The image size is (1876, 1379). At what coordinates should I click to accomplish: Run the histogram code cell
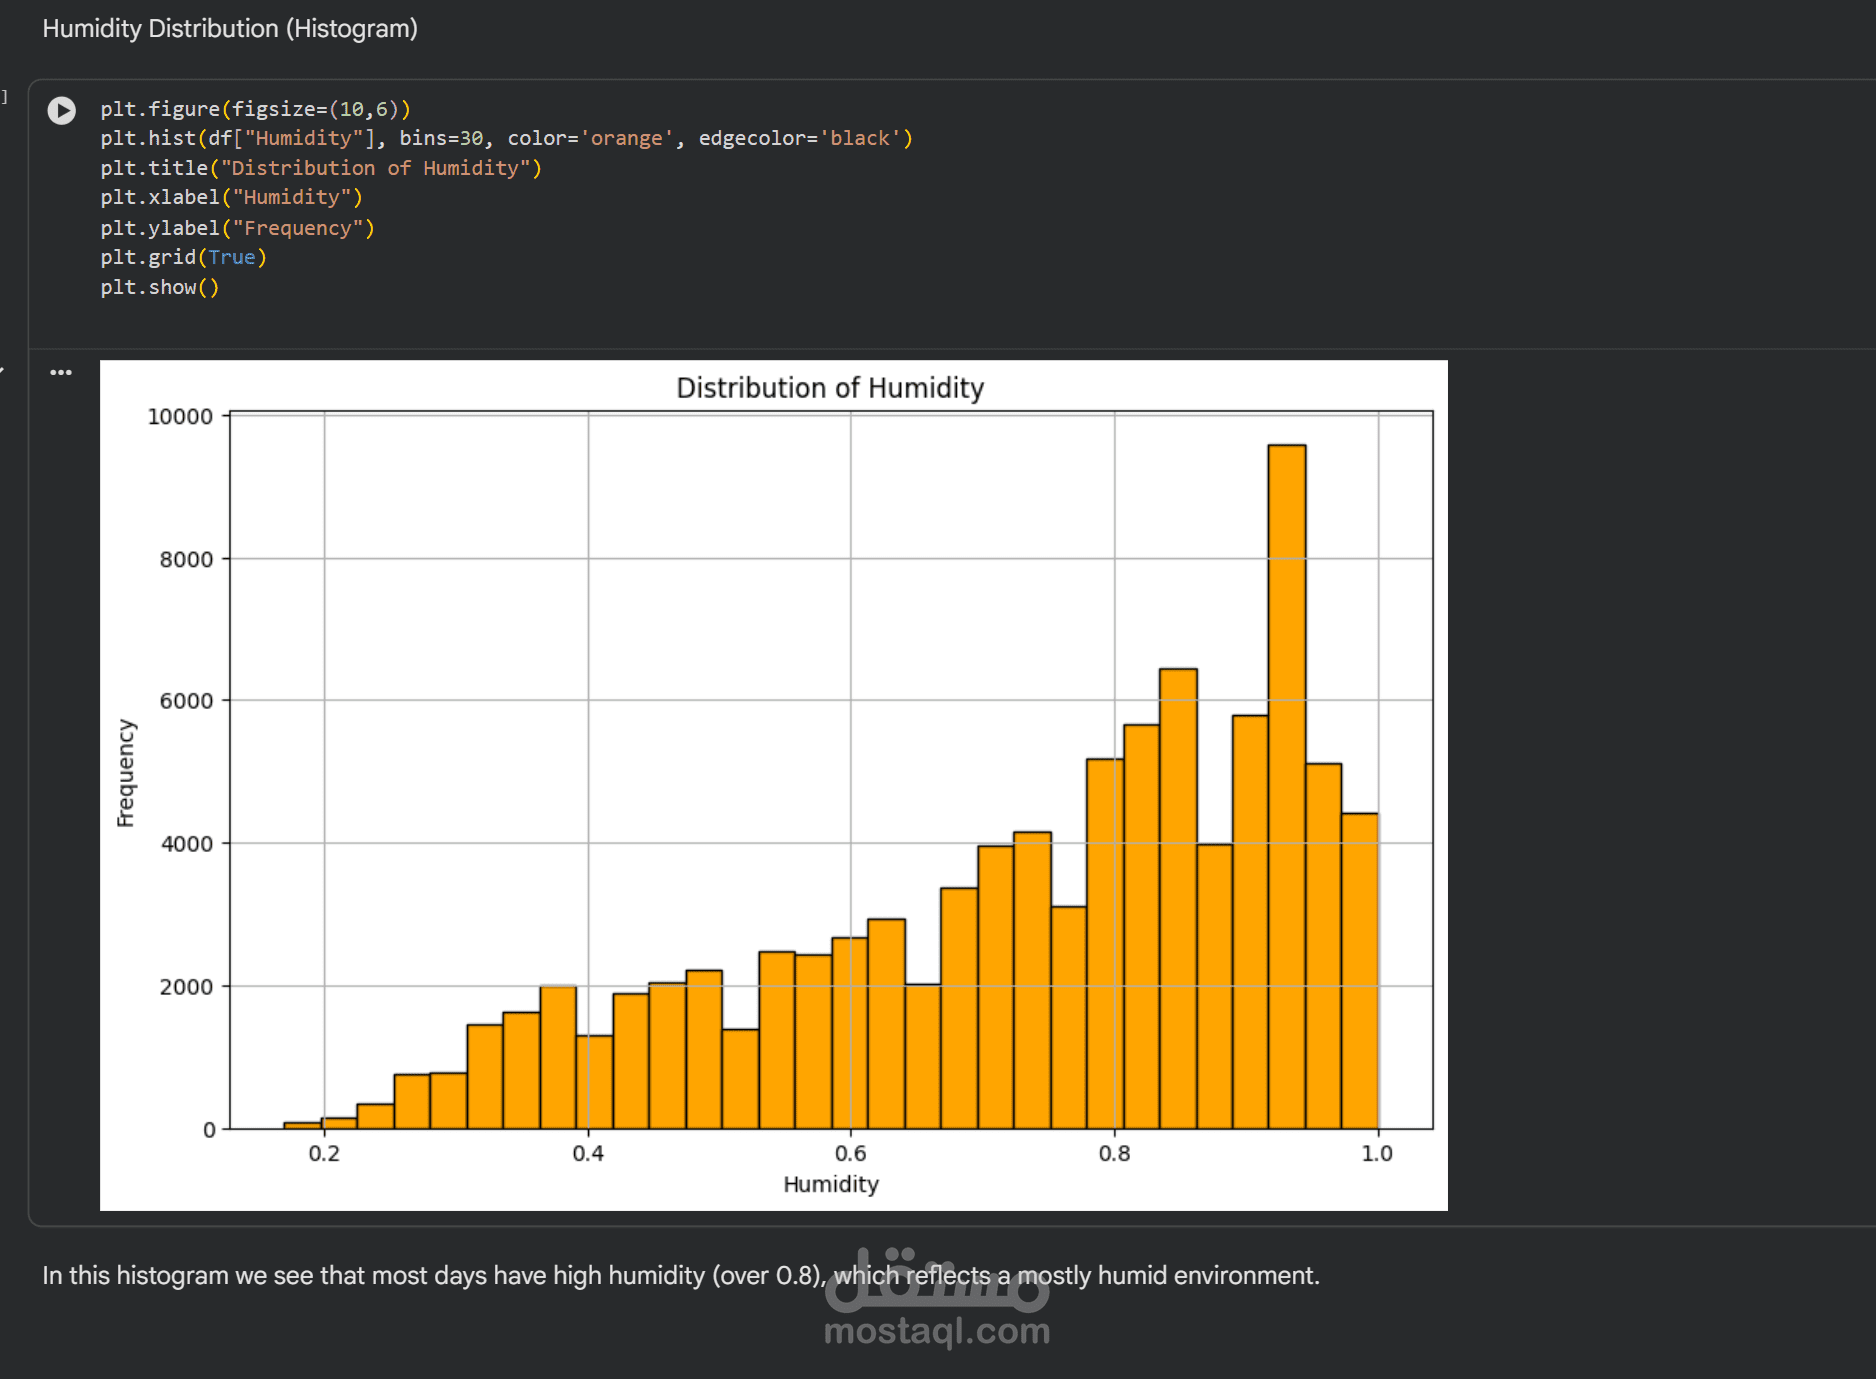click(62, 110)
